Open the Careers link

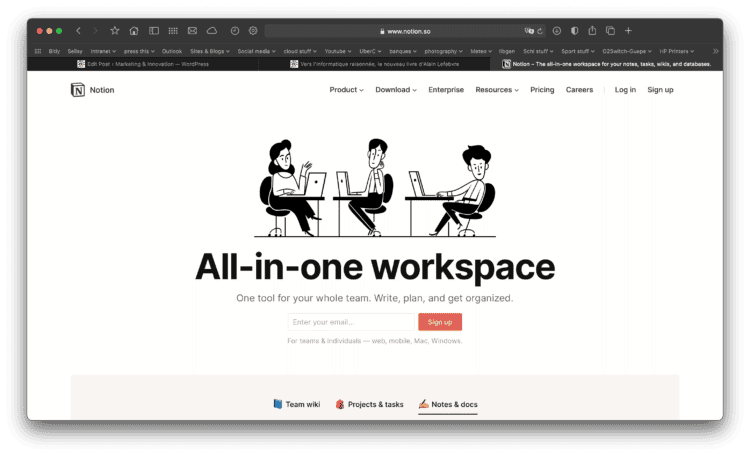click(x=579, y=89)
